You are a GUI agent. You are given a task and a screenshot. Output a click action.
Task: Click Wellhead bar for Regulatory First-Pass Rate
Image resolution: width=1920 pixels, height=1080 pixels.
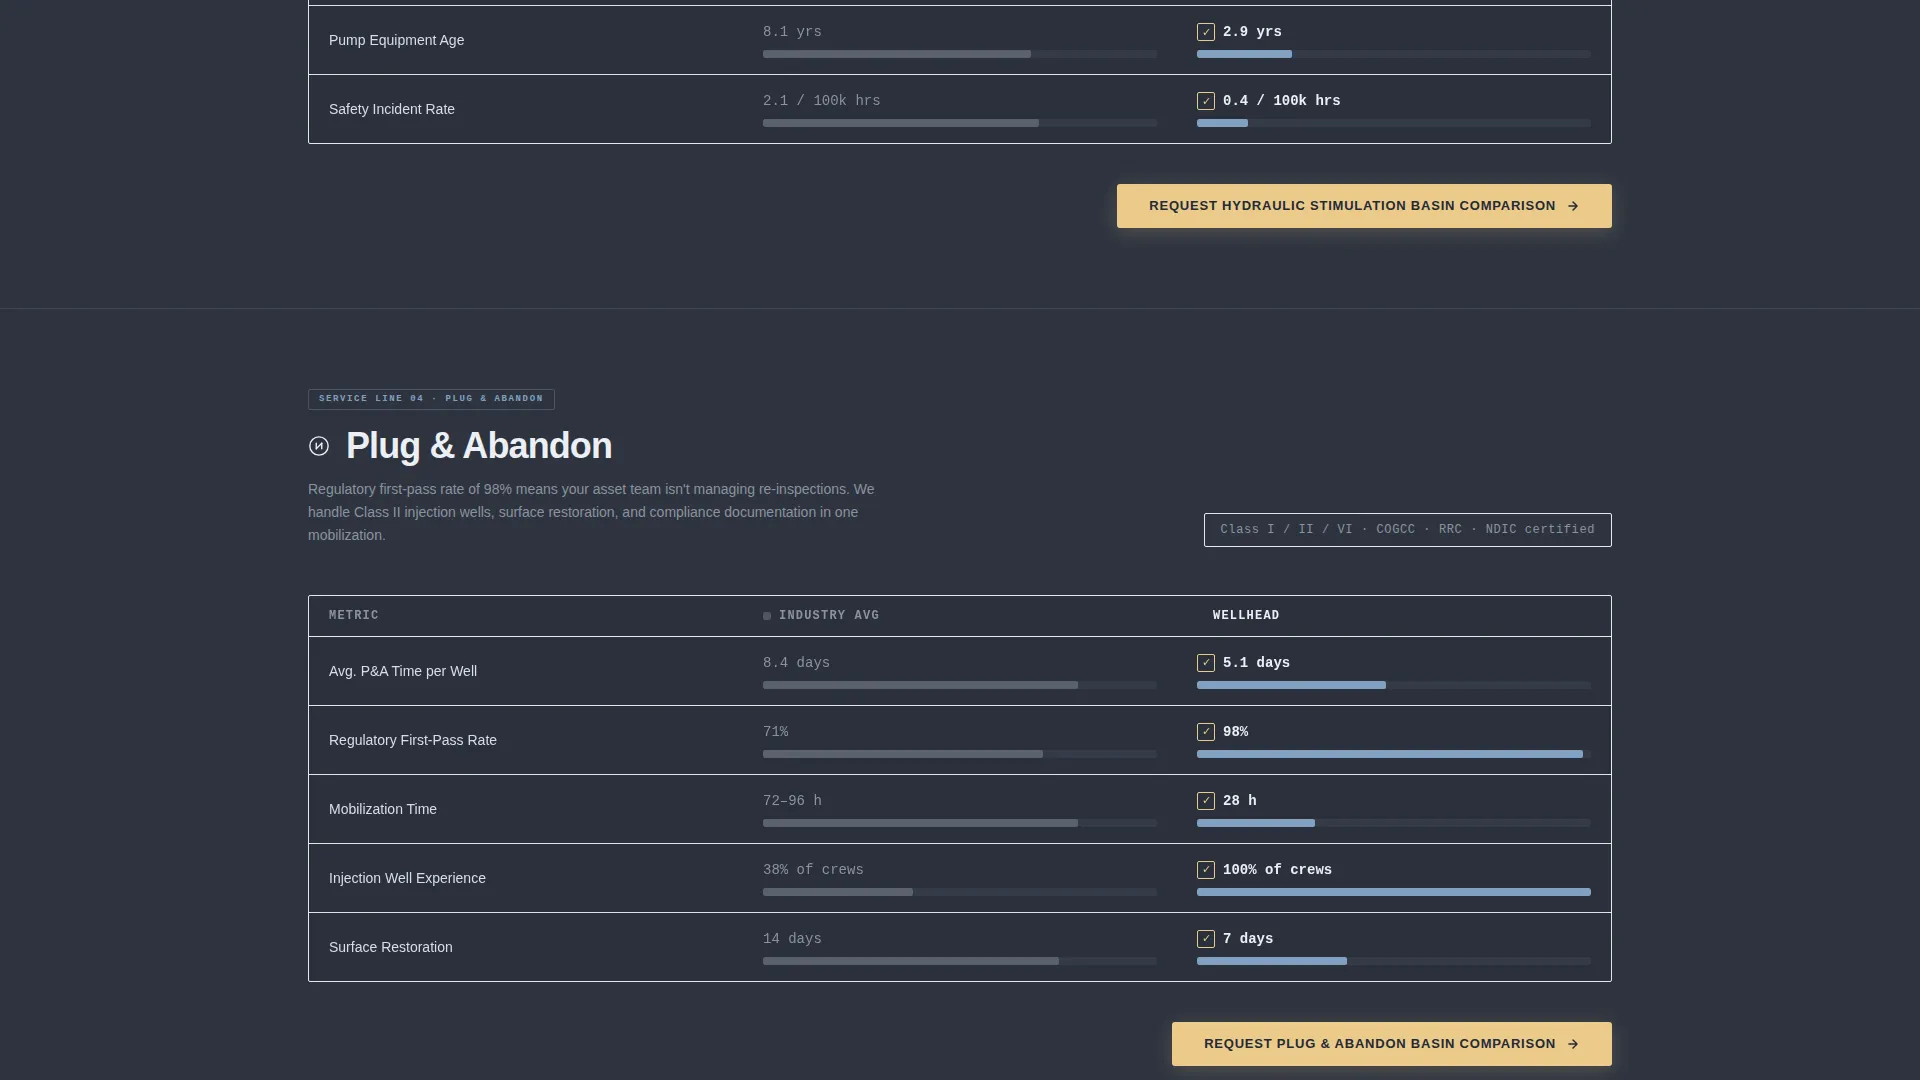(1394, 754)
